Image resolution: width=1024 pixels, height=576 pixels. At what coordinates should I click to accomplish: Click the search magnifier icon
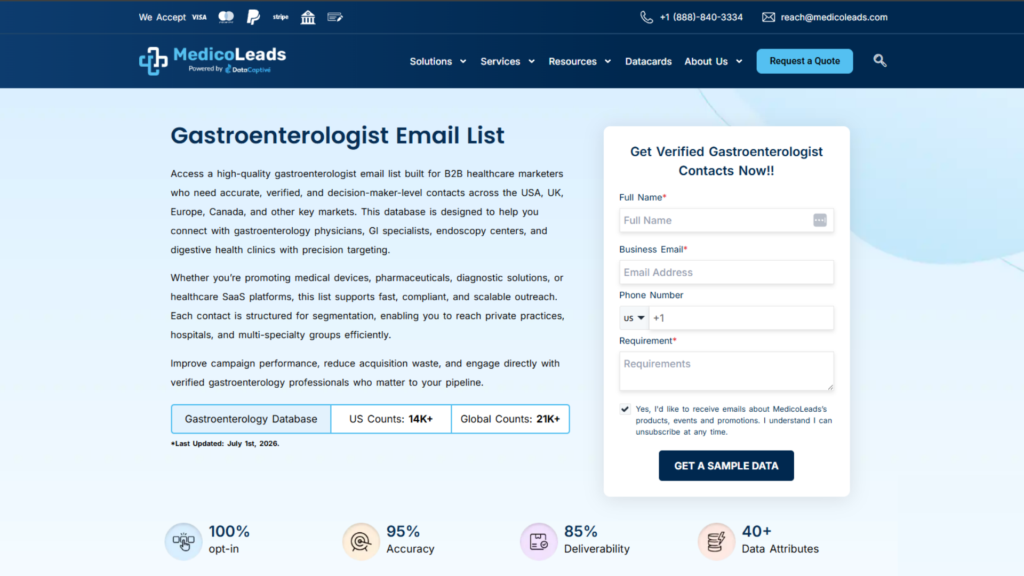[880, 61]
